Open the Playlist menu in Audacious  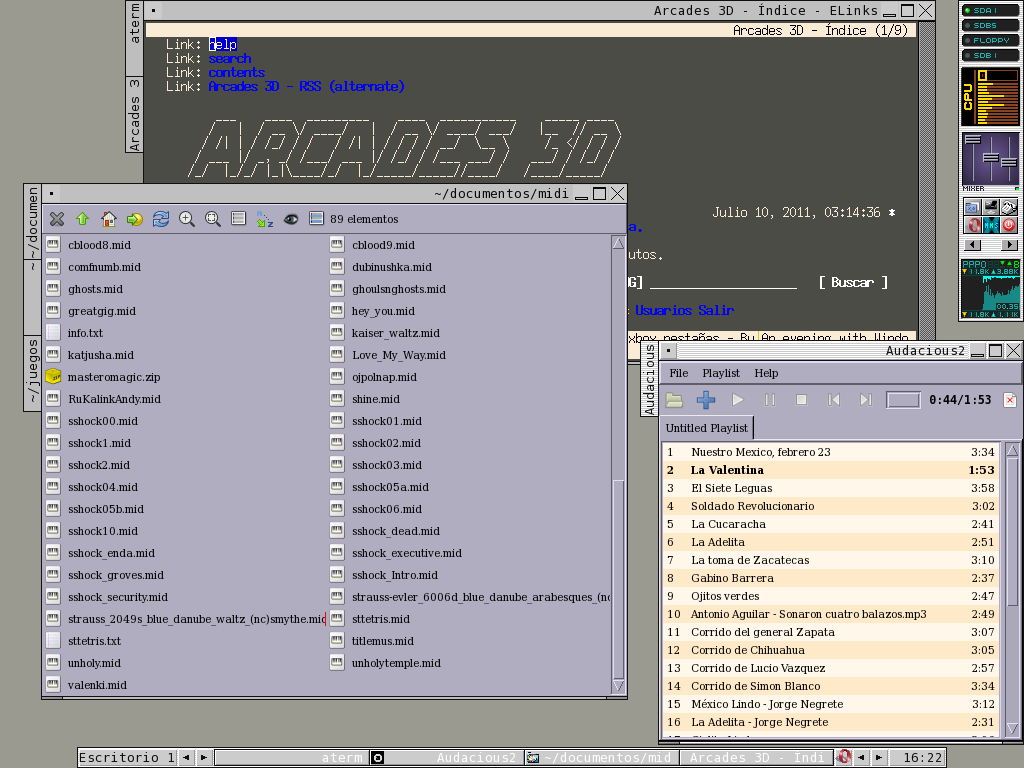(x=721, y=373)
